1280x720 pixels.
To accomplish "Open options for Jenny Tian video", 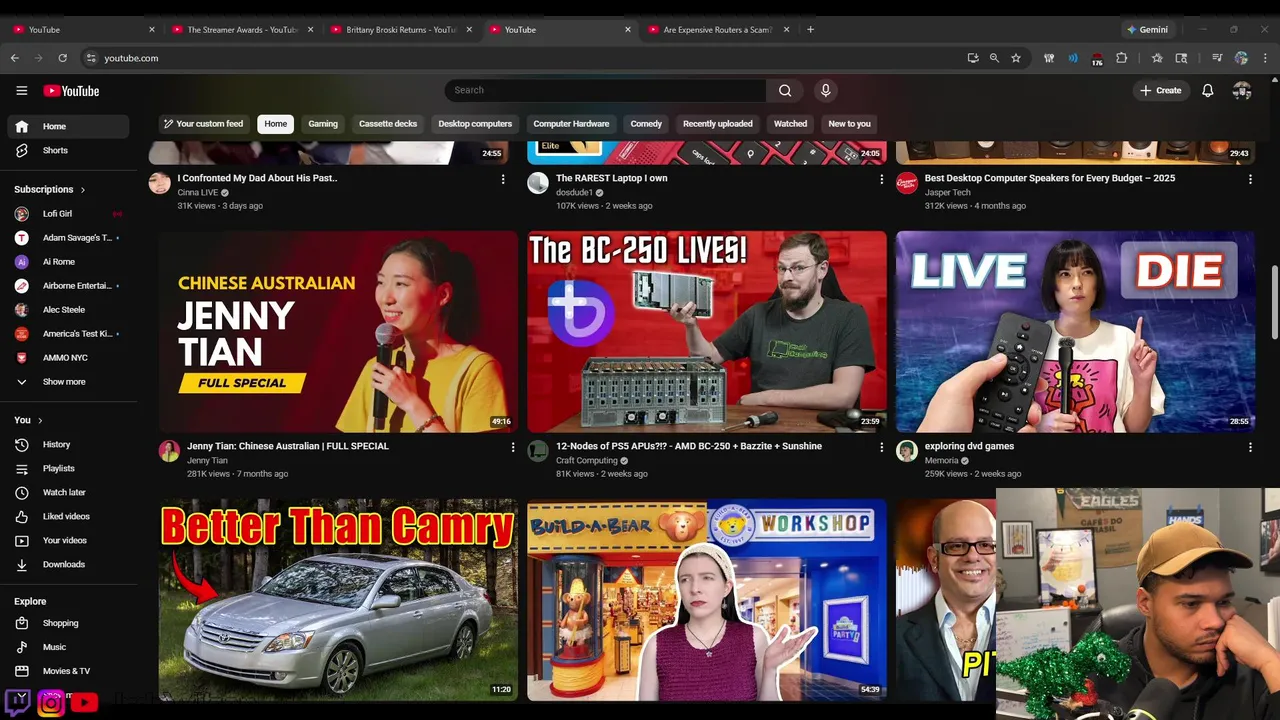I will [513, 447].
